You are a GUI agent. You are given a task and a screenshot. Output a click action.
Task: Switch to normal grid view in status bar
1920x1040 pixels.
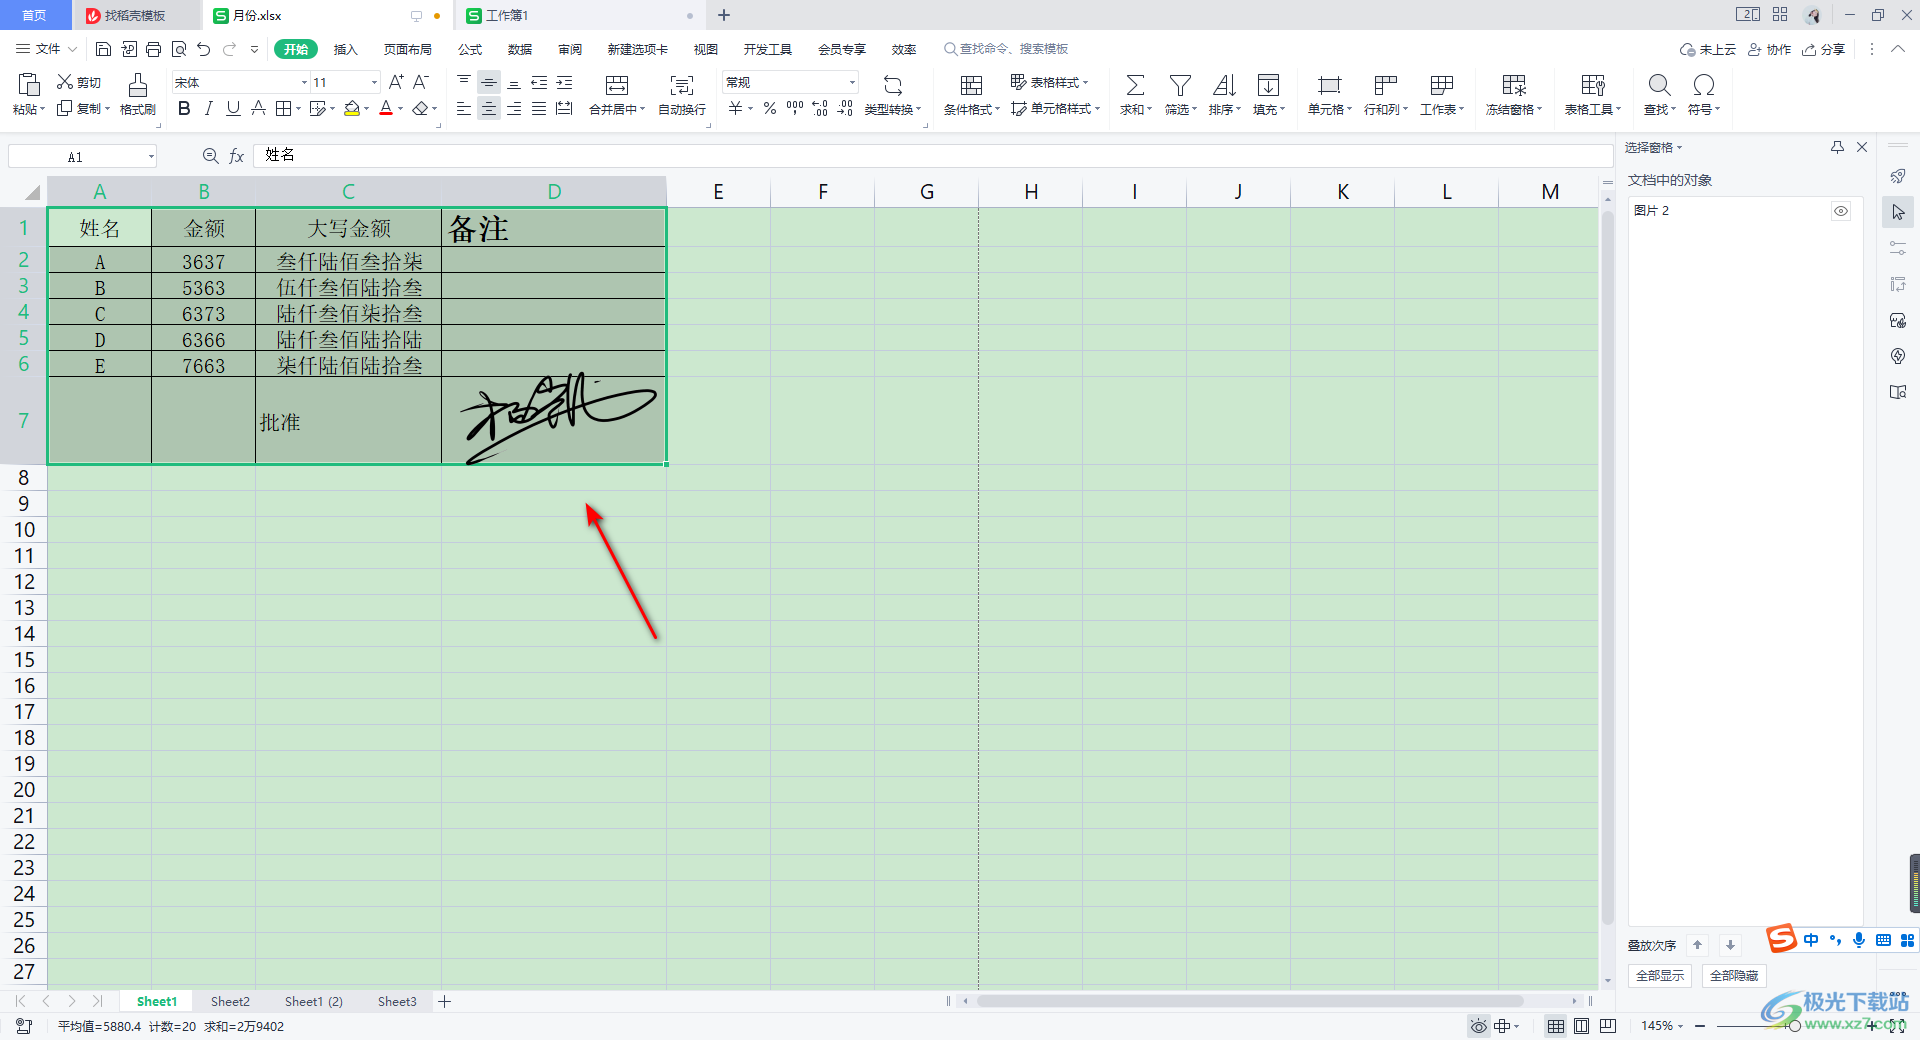pos(1556,1026)
